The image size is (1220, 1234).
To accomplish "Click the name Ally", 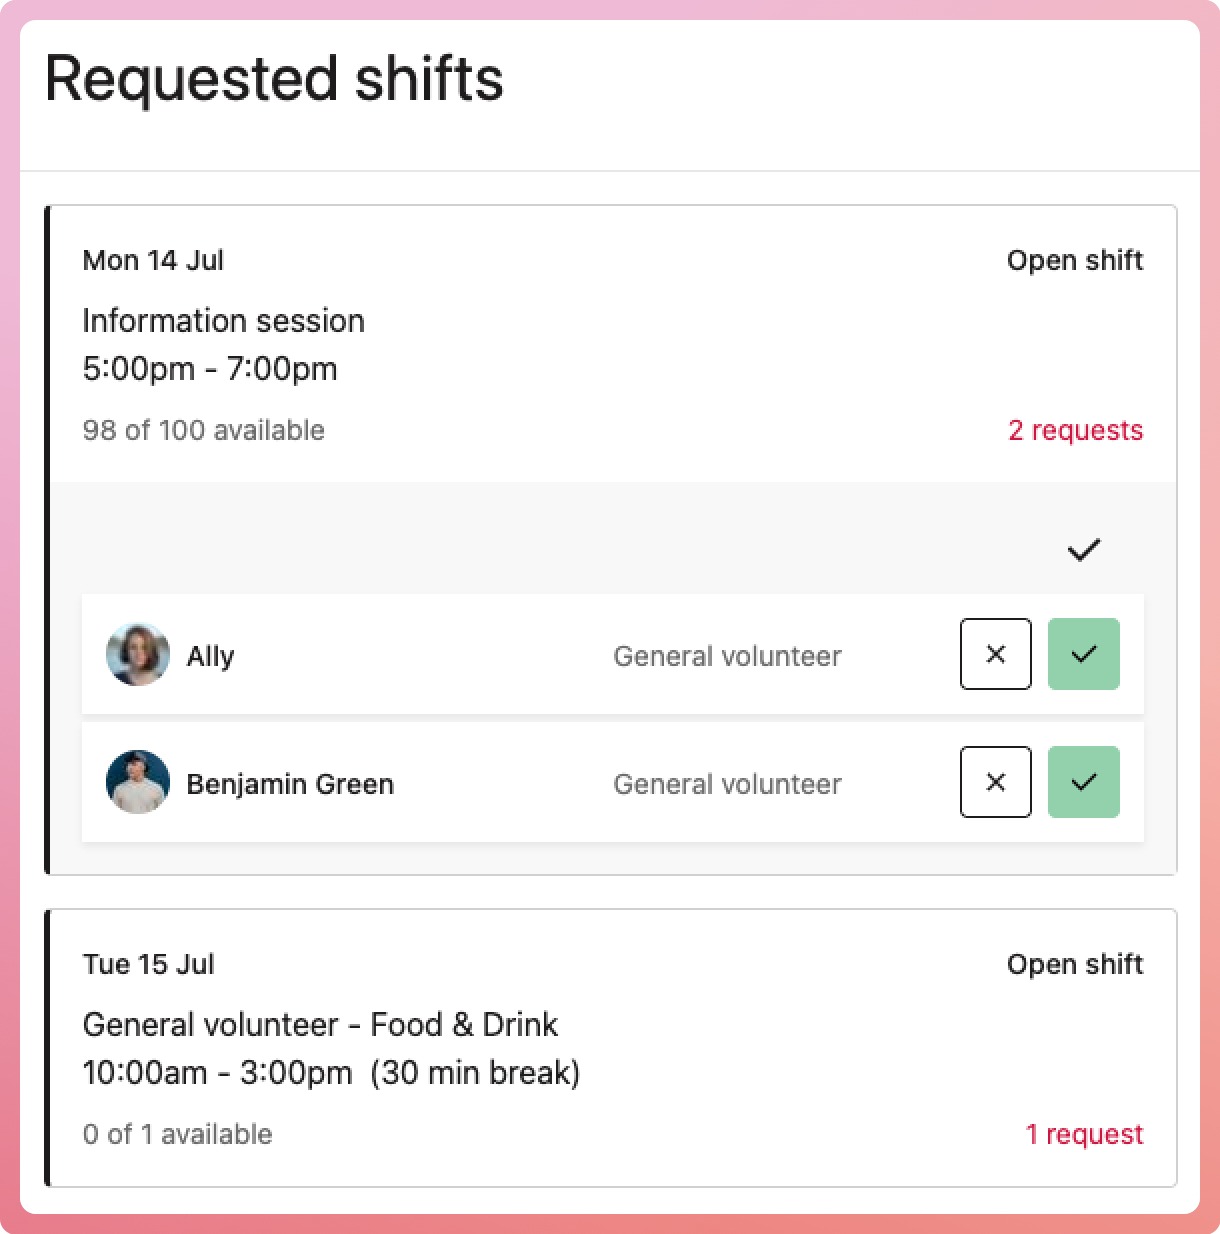I will 210,656.
